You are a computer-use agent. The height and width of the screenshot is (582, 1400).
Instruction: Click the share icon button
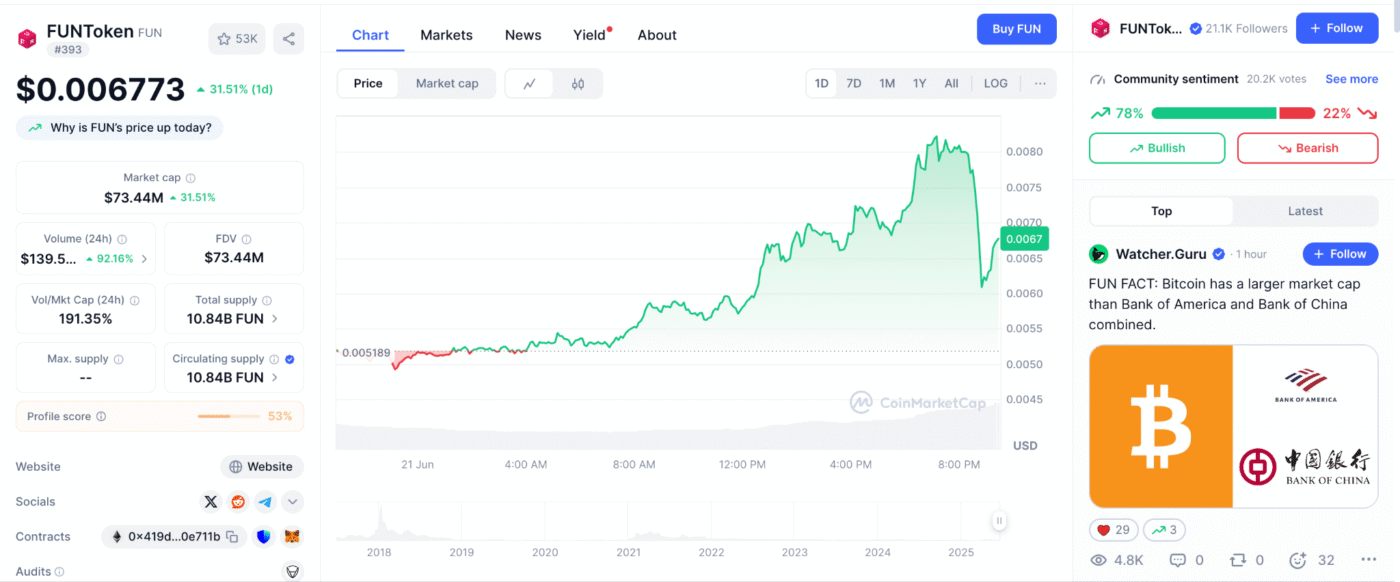[288, 39]
